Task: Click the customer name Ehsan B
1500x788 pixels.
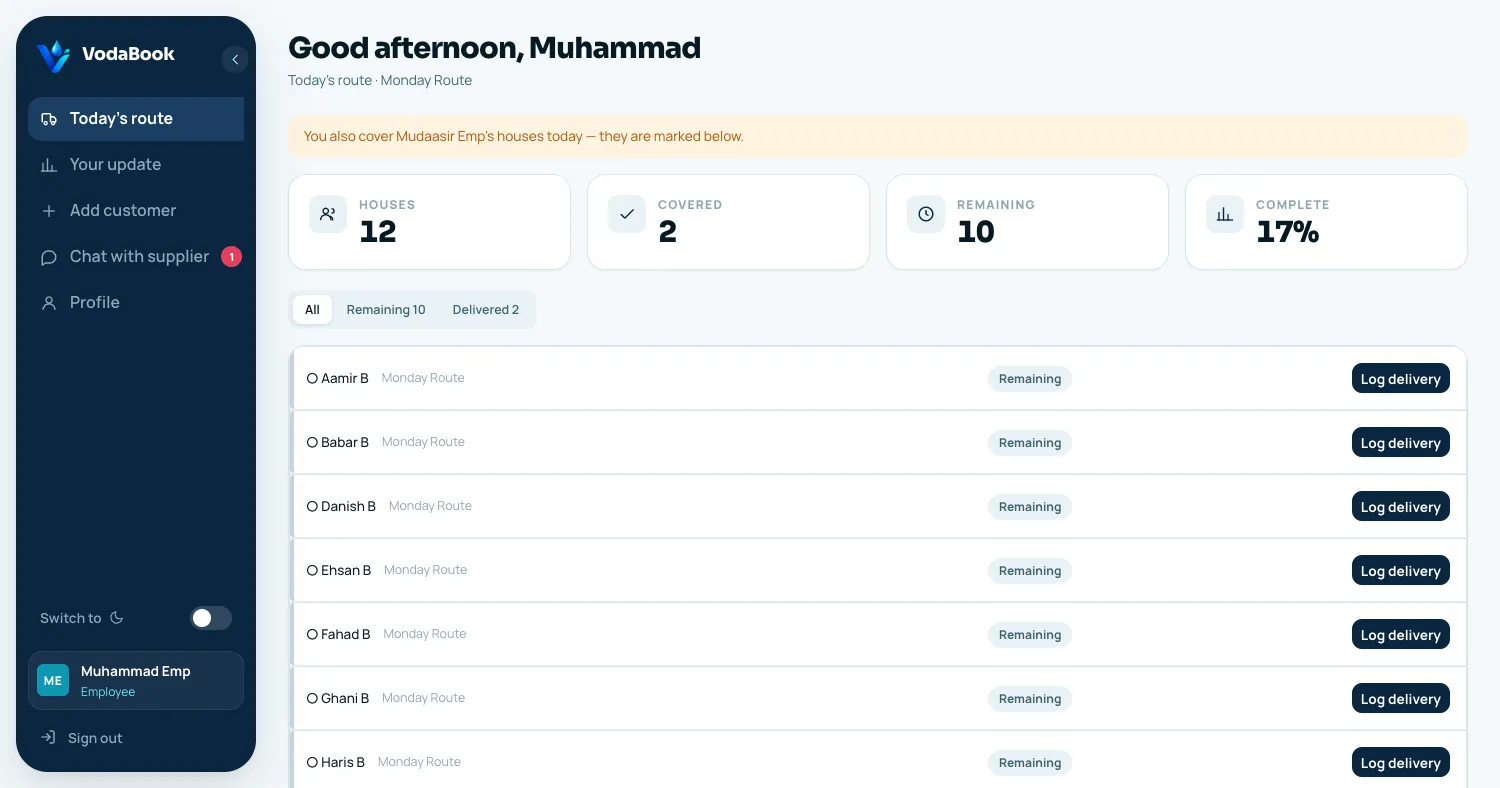Action: tap(346, 570)
